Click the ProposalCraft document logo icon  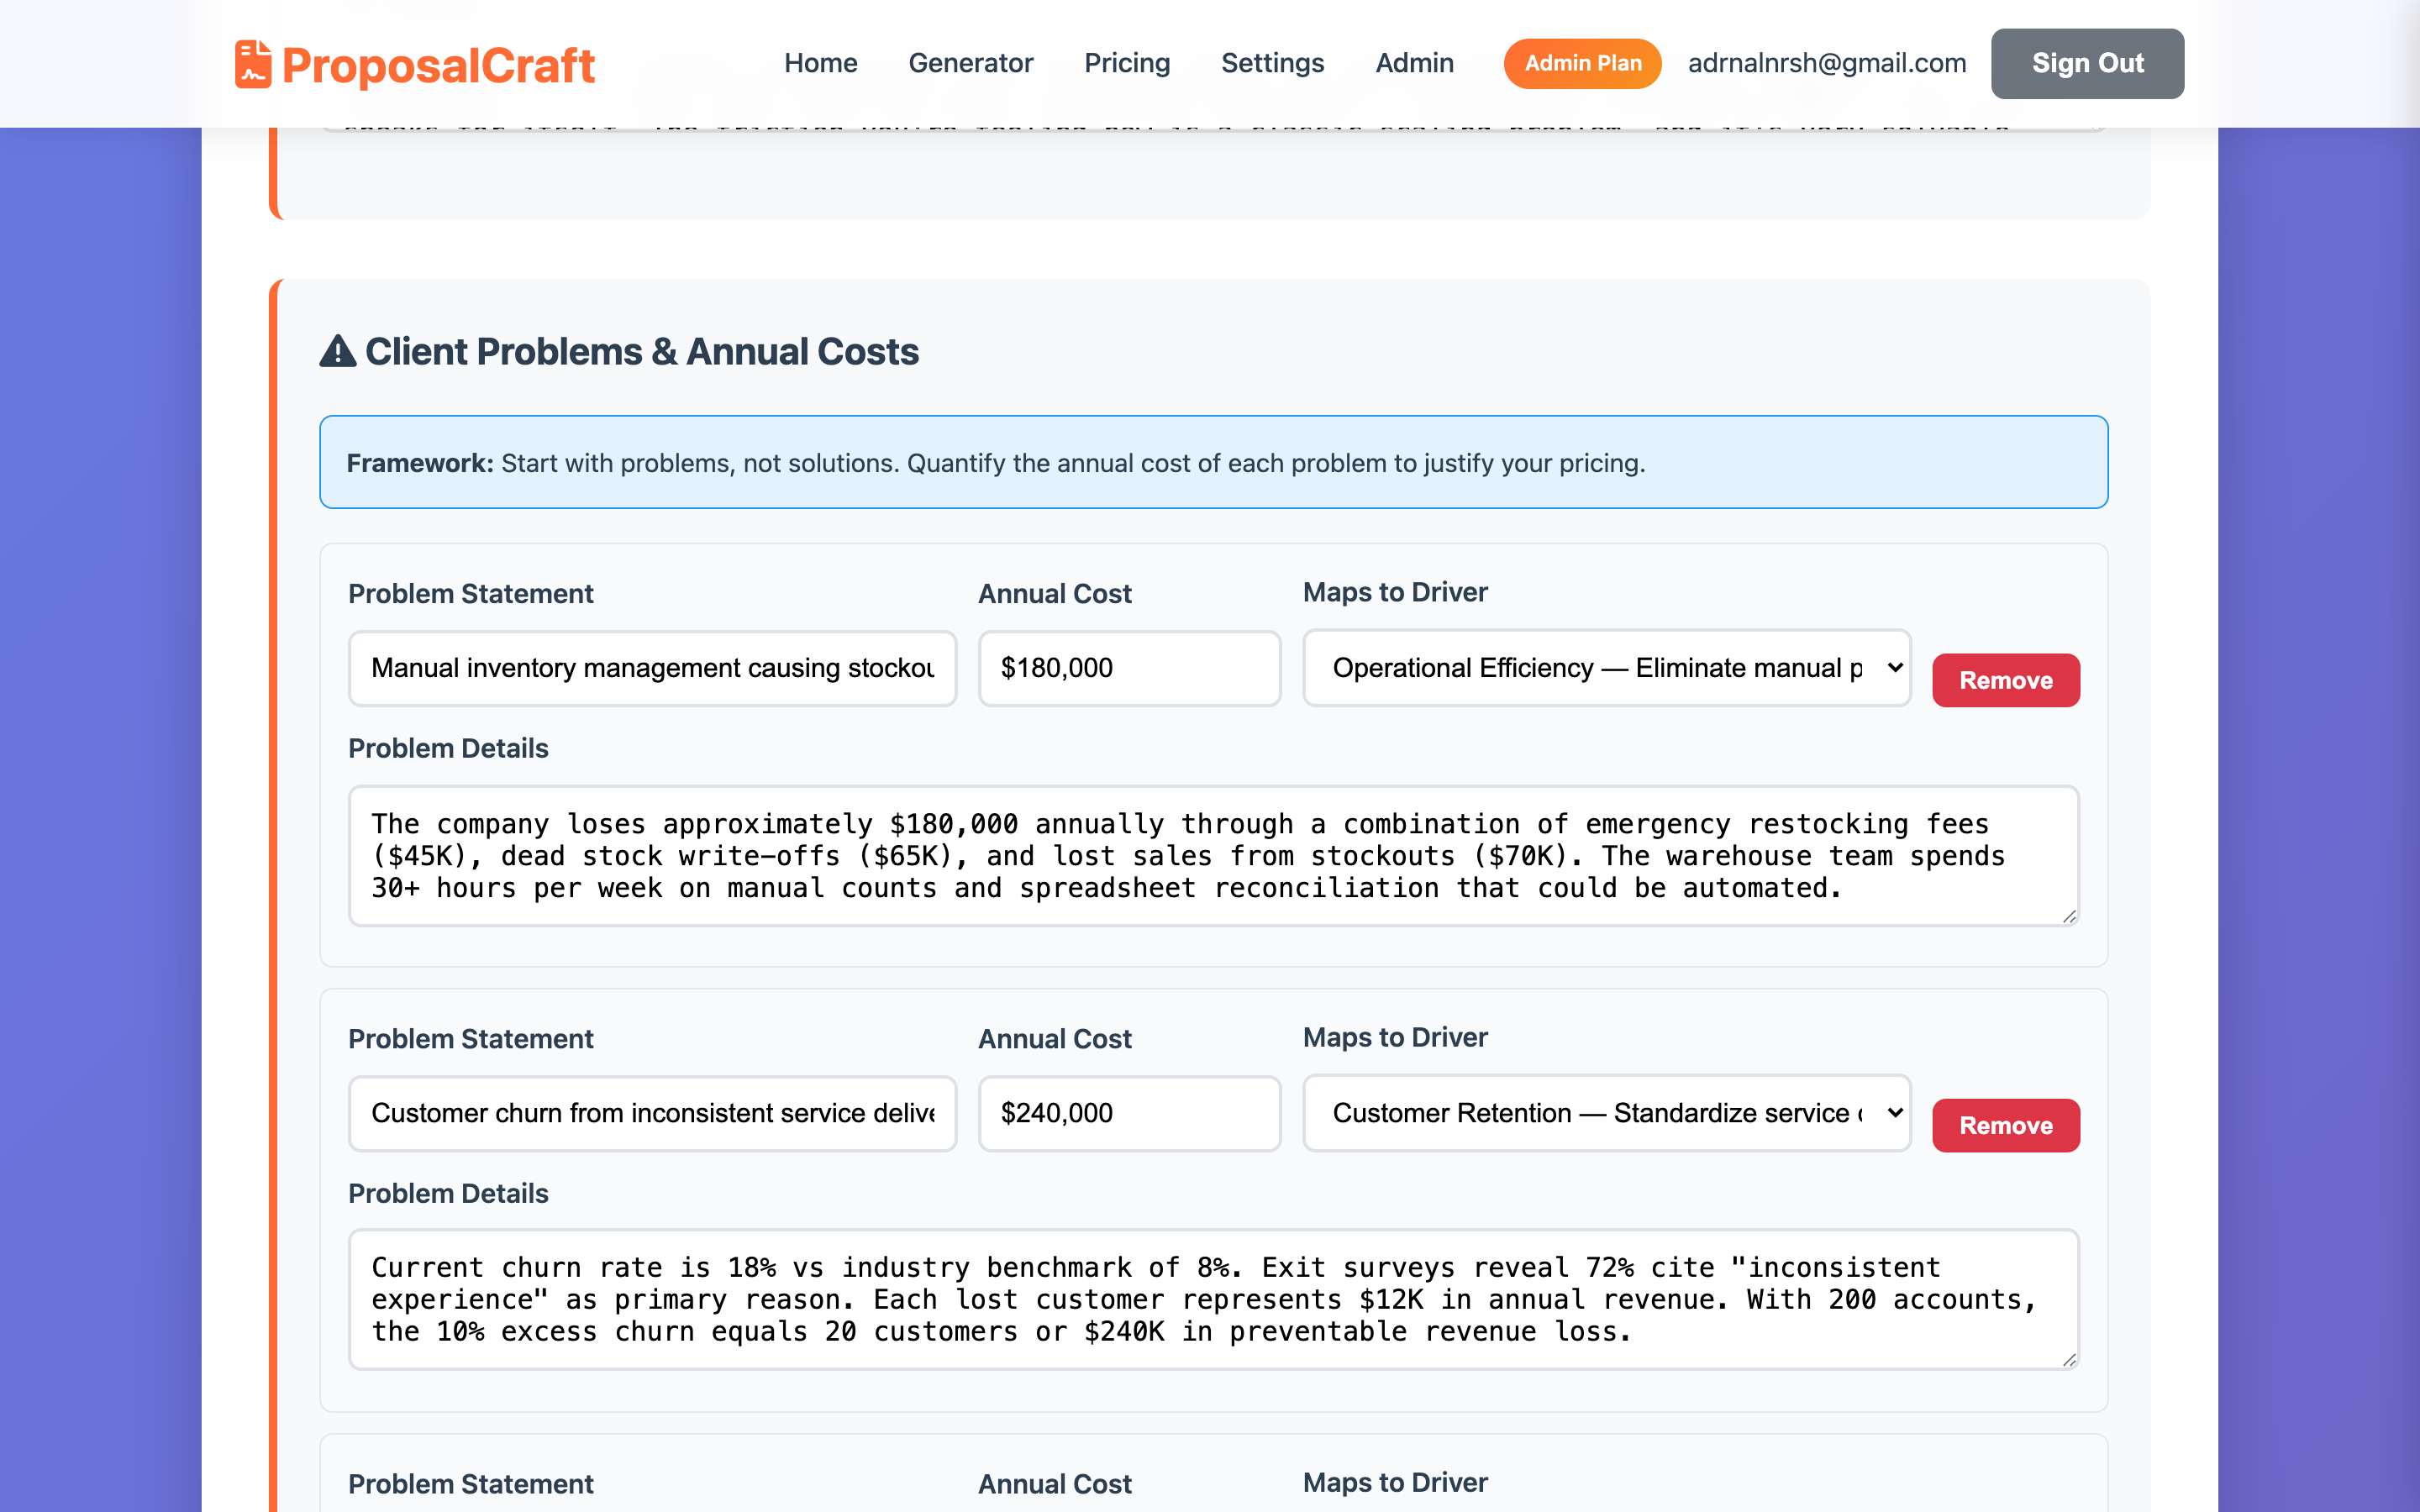253,65
